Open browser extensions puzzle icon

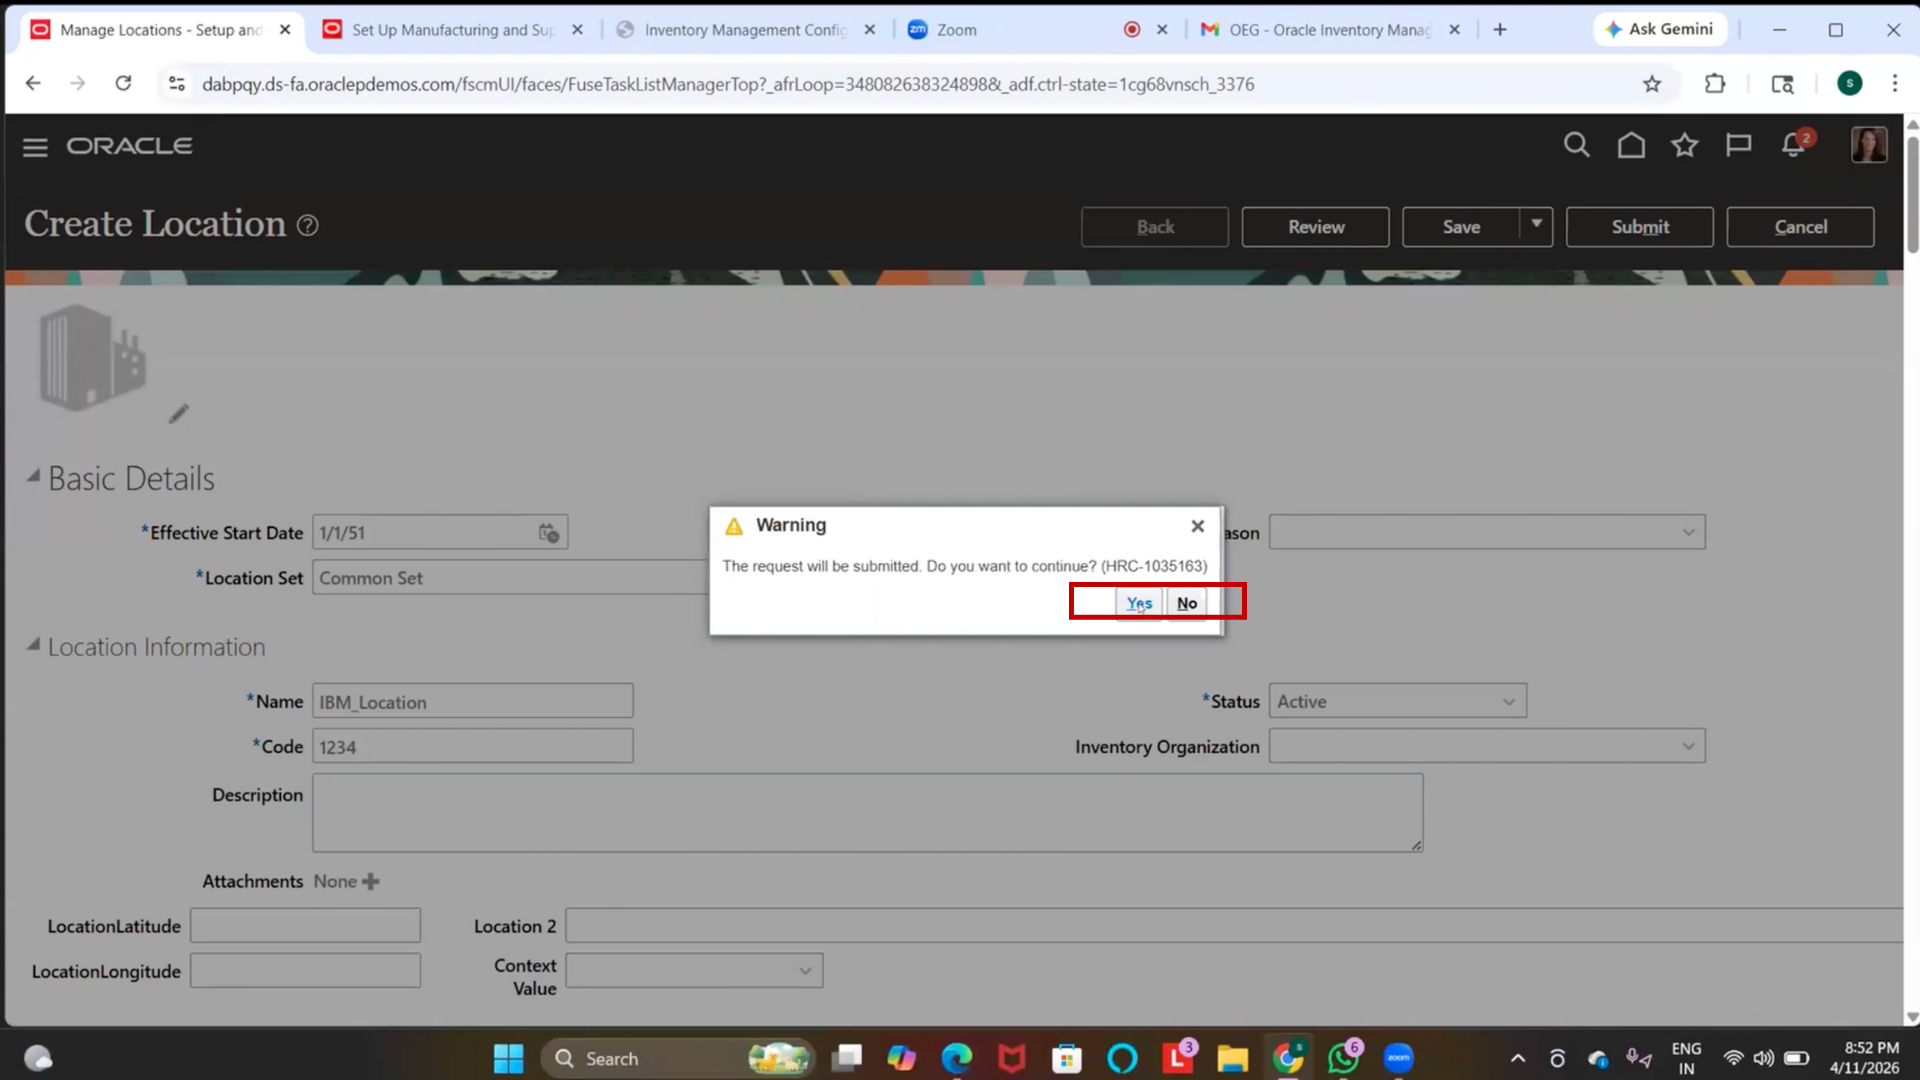[1715, 84]
